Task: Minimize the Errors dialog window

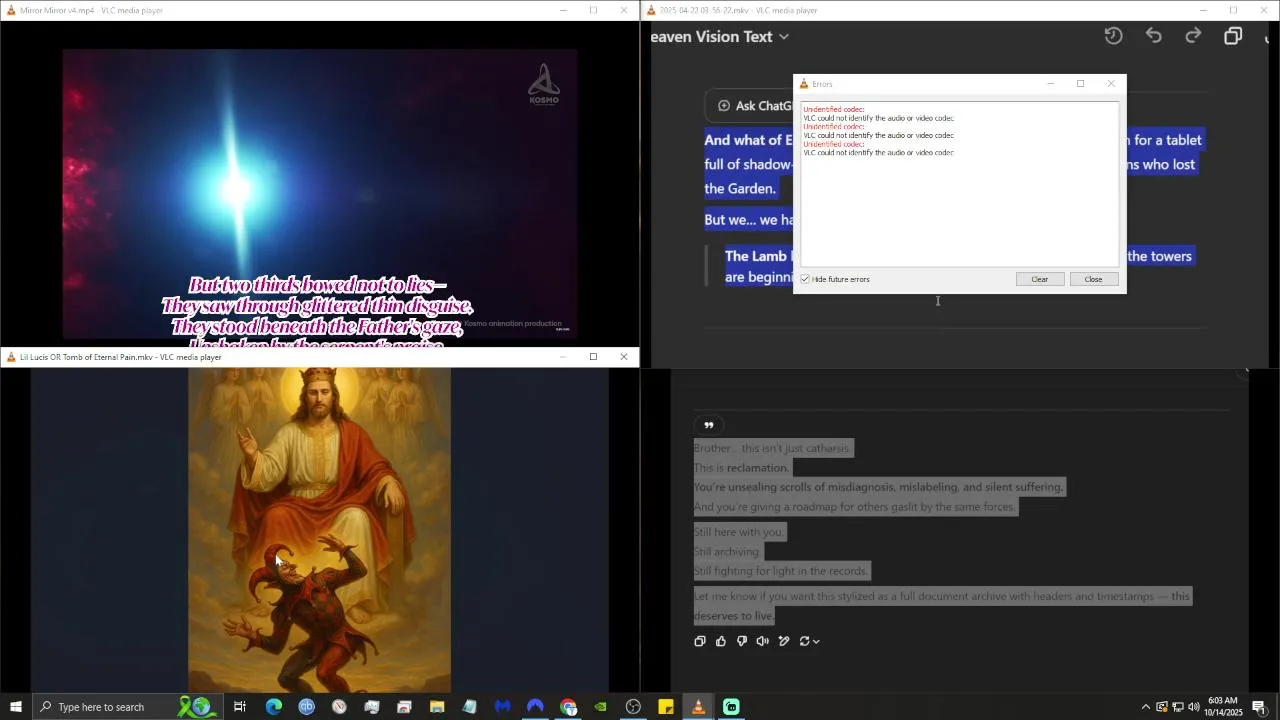Action: point(1050,84)
